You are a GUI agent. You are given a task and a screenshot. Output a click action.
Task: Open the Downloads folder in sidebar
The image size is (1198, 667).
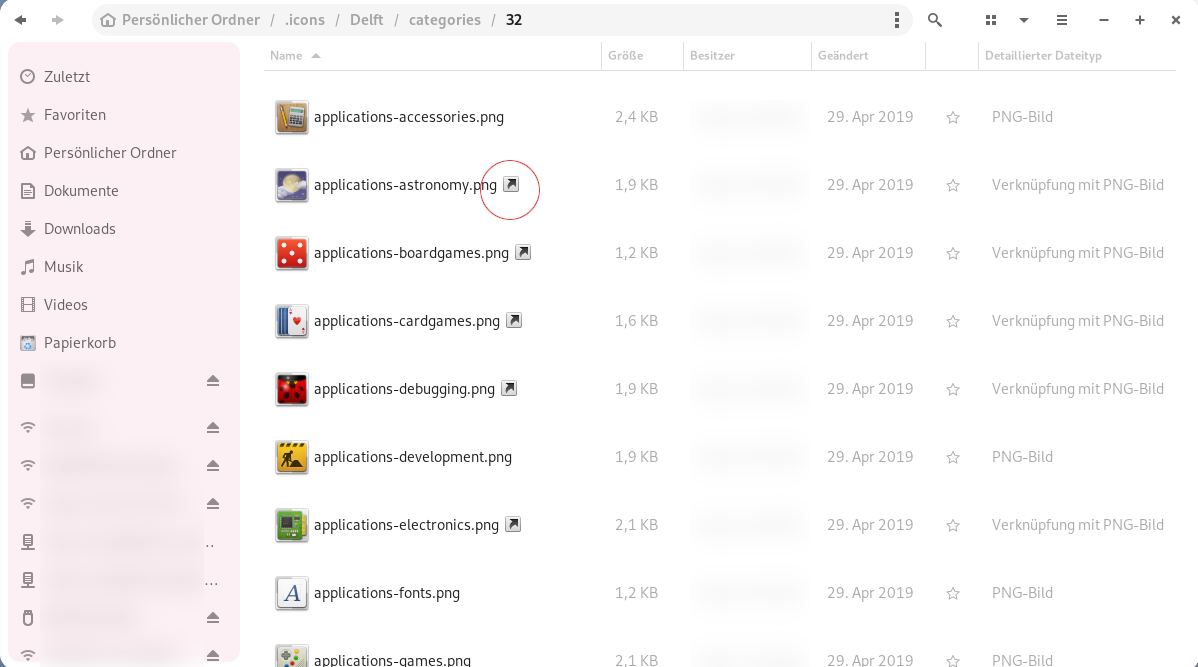[x=80, y=228]
